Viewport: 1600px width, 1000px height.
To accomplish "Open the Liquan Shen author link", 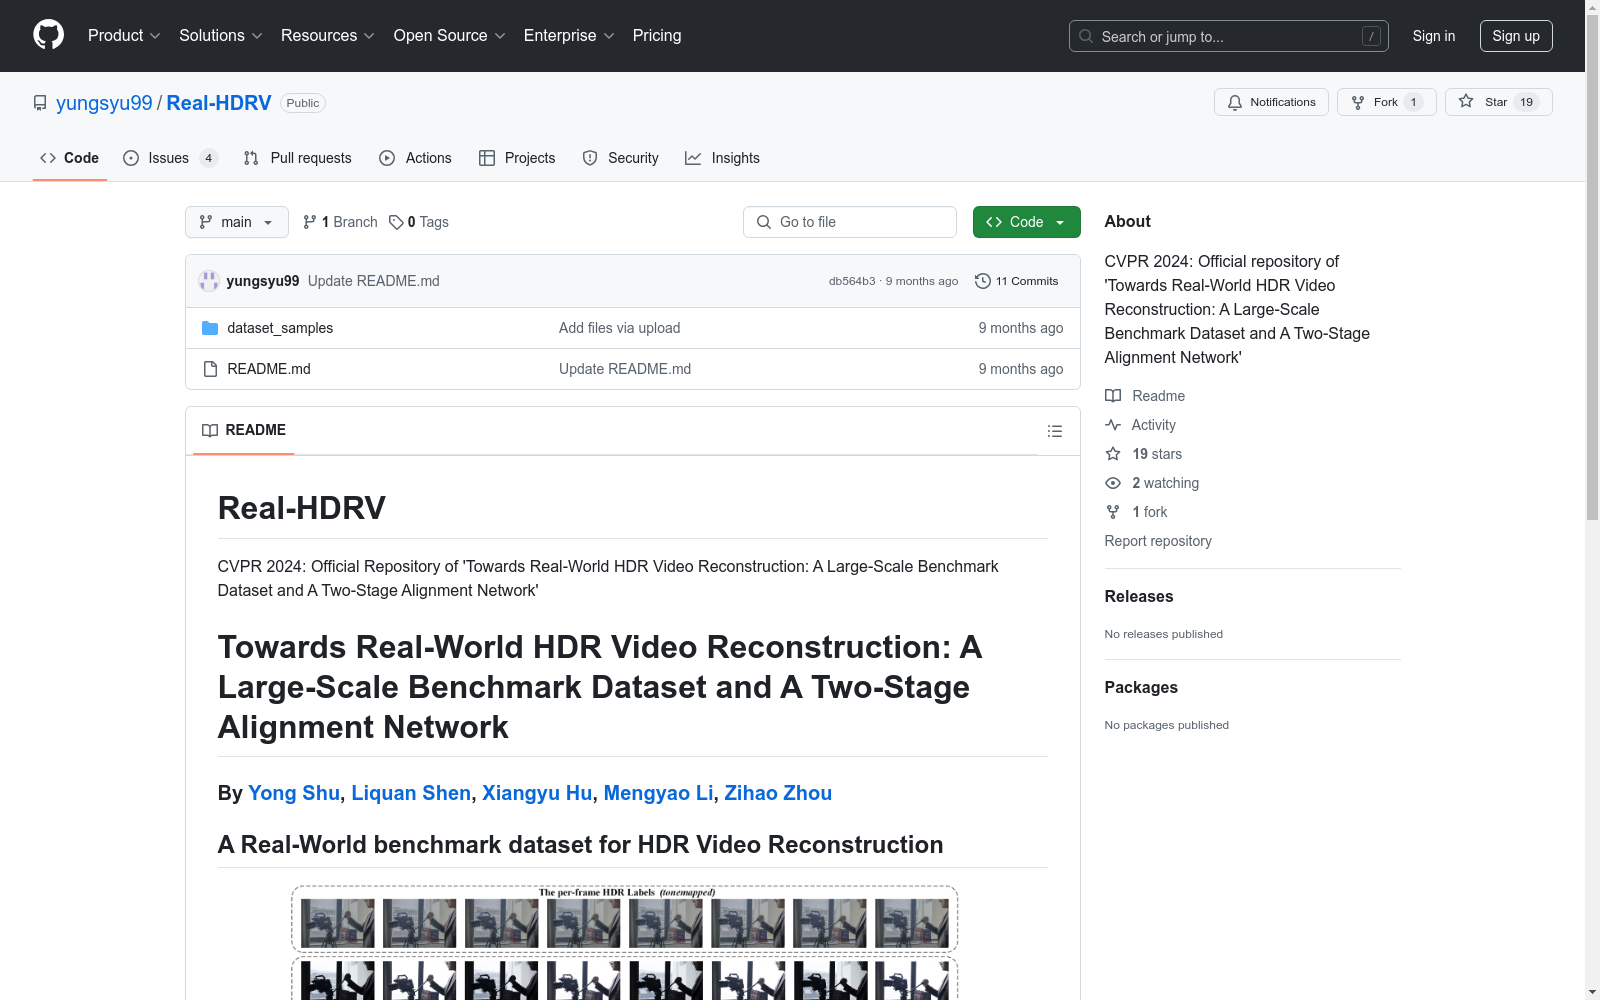I will coord(411,793).
